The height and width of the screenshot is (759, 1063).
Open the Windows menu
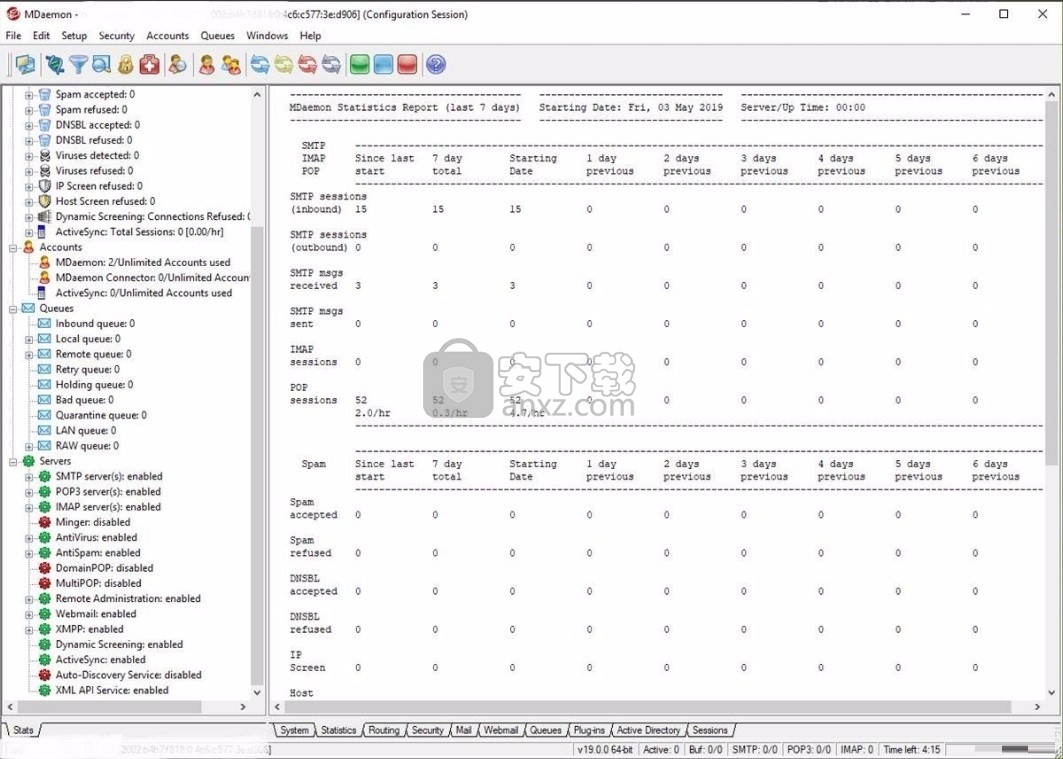(267, 36)
